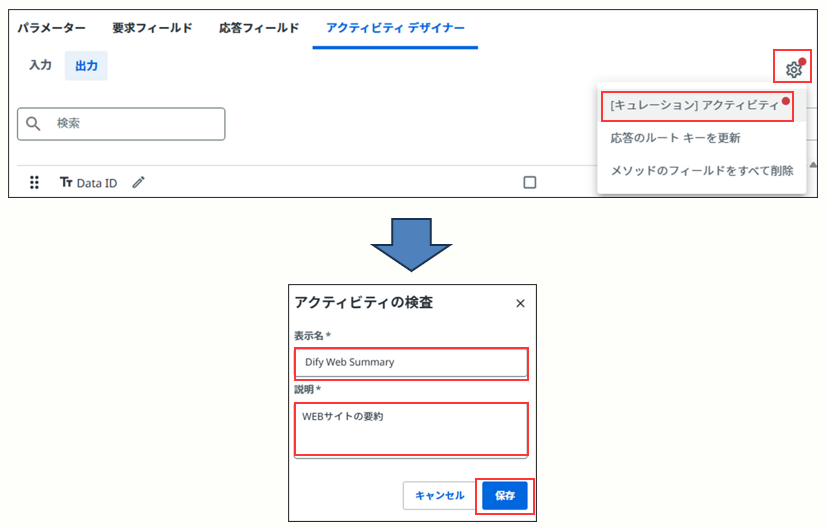Image resolution: width=828 pixels, height=527 pixels.
Task: Select the アクティビティ デザイナー tab
Action: pyautogui.click(x=395, y=28)
